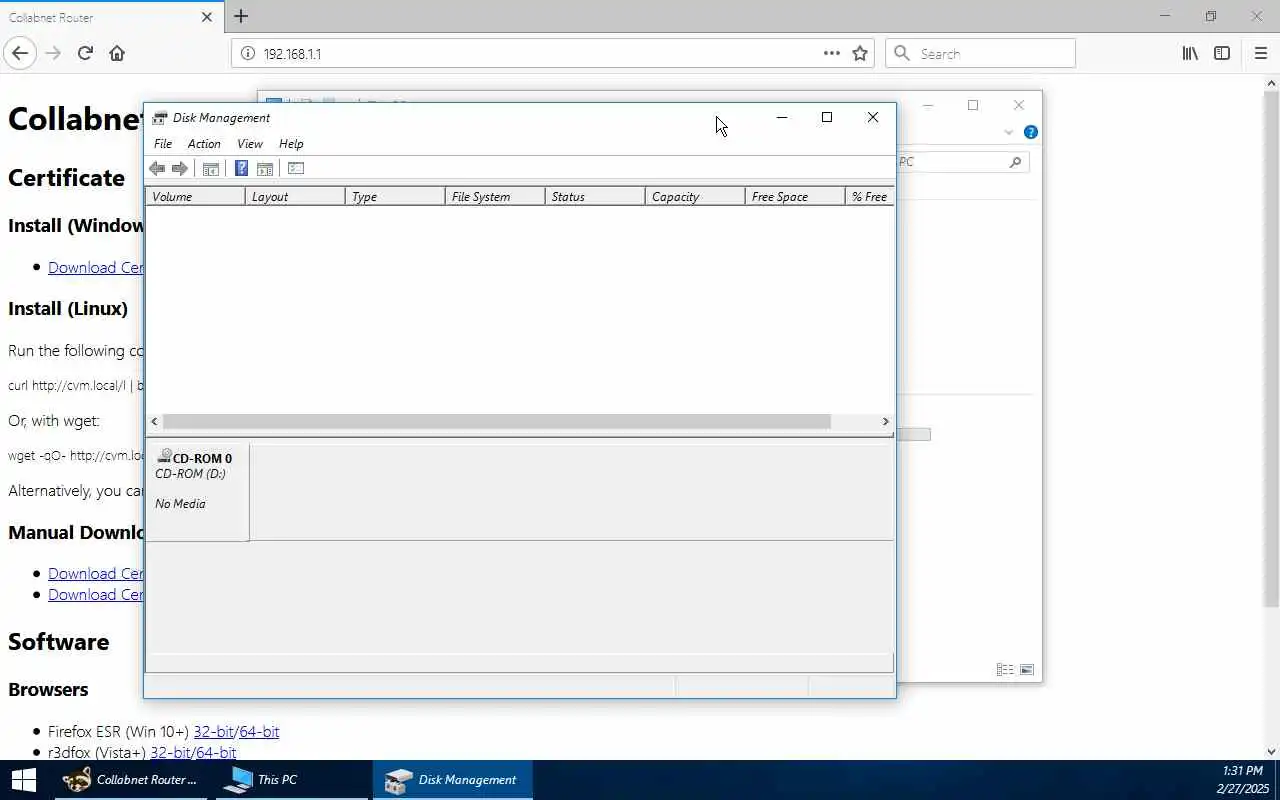The width and height of the screenshot is (1280, 800).
Task: Open the page actions three-dot menu
Action: 832,53
